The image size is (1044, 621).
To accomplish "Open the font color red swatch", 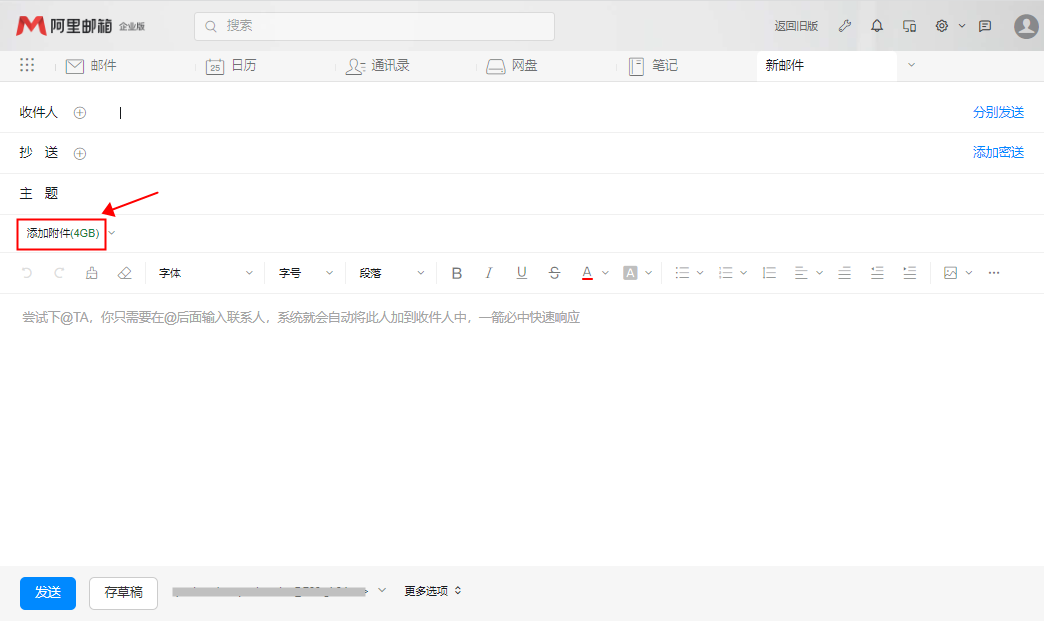I will [588, 273].
